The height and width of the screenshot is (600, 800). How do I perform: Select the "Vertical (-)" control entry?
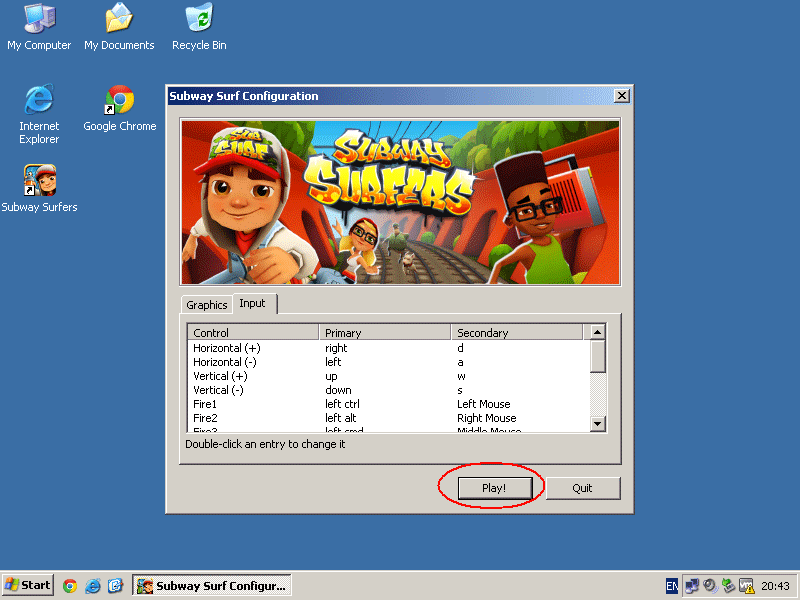click(218, 390)
